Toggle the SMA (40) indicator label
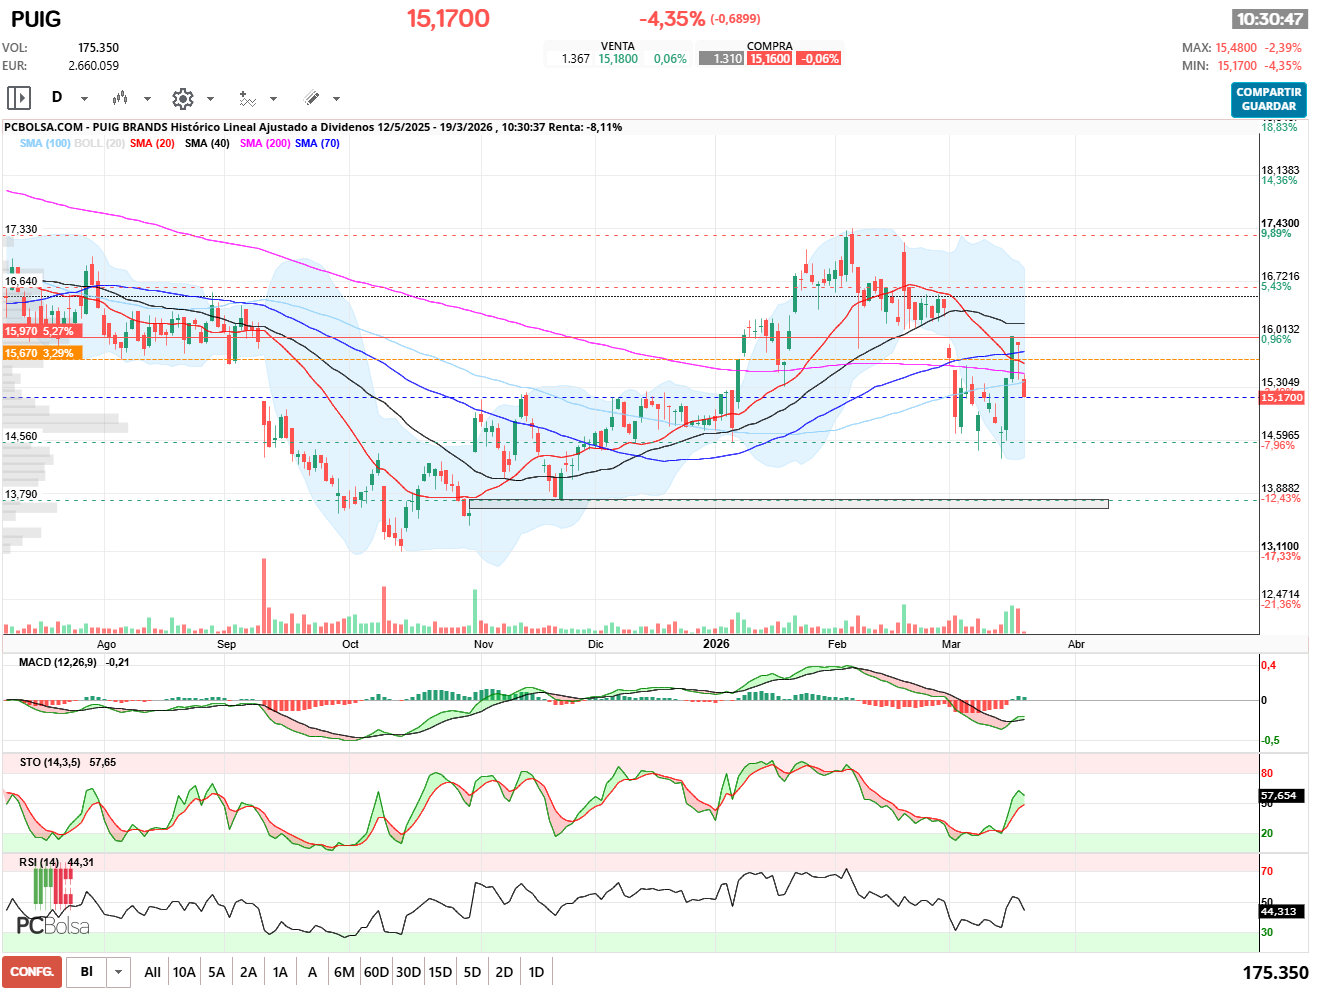 point(207,144)
